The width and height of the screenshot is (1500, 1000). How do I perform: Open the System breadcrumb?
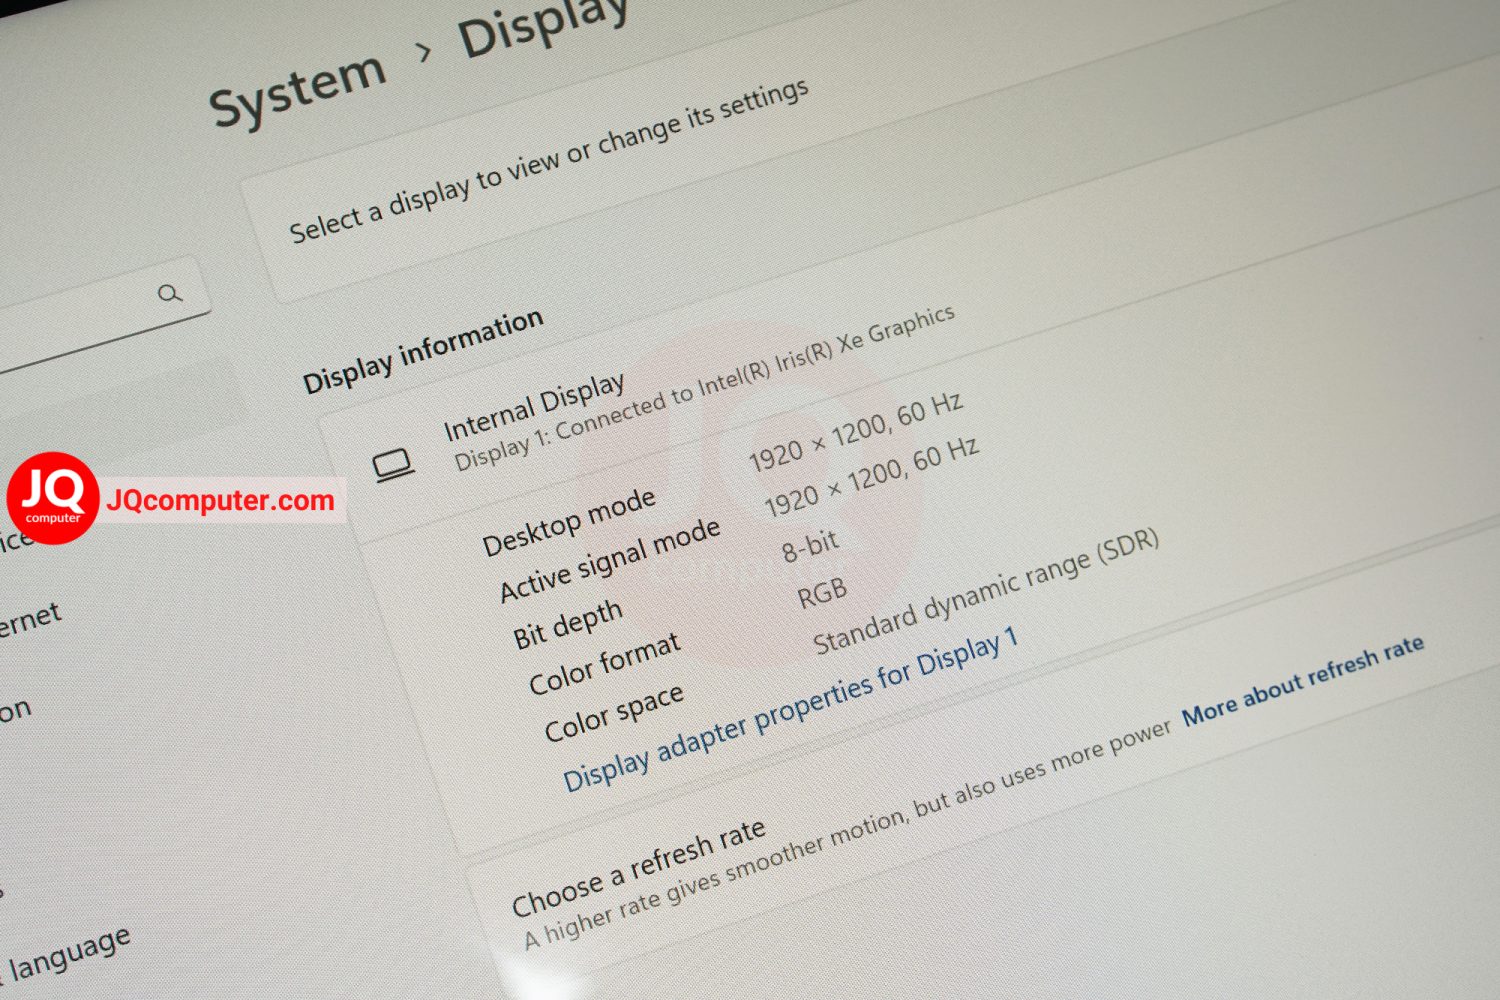pyautogui.click(x=298, y=90)
